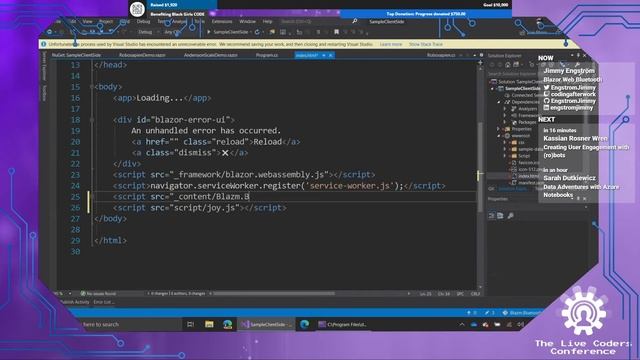
Task: Collapse the Dependencies node
Action: 499,102
